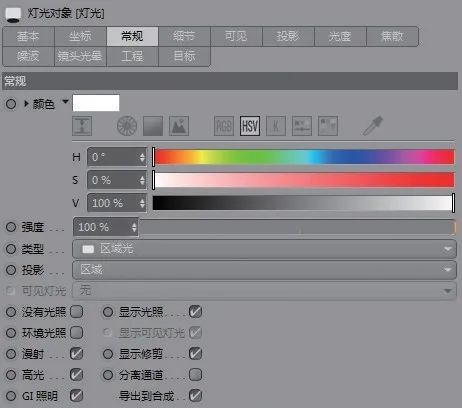Open the 噪波 tab
Image resolution: width=462 pixels, height=408 pixels.
click(28, 56)
